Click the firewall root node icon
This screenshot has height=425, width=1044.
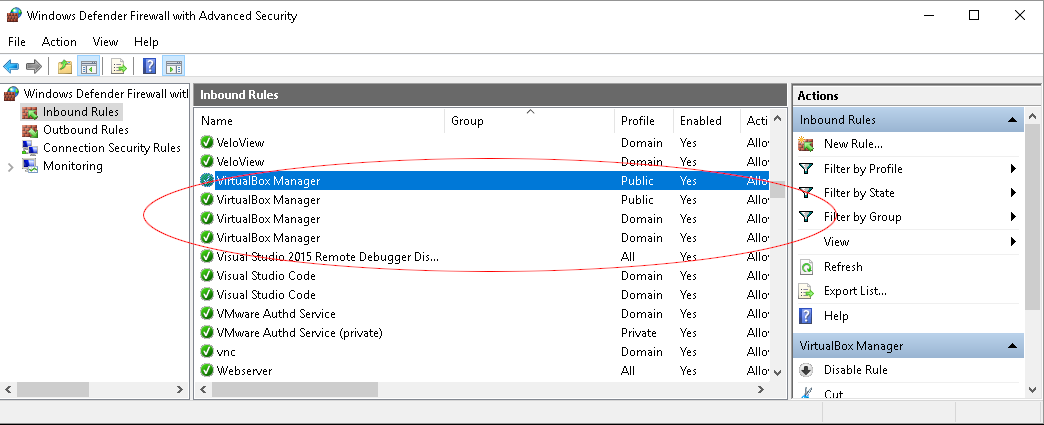11,94
